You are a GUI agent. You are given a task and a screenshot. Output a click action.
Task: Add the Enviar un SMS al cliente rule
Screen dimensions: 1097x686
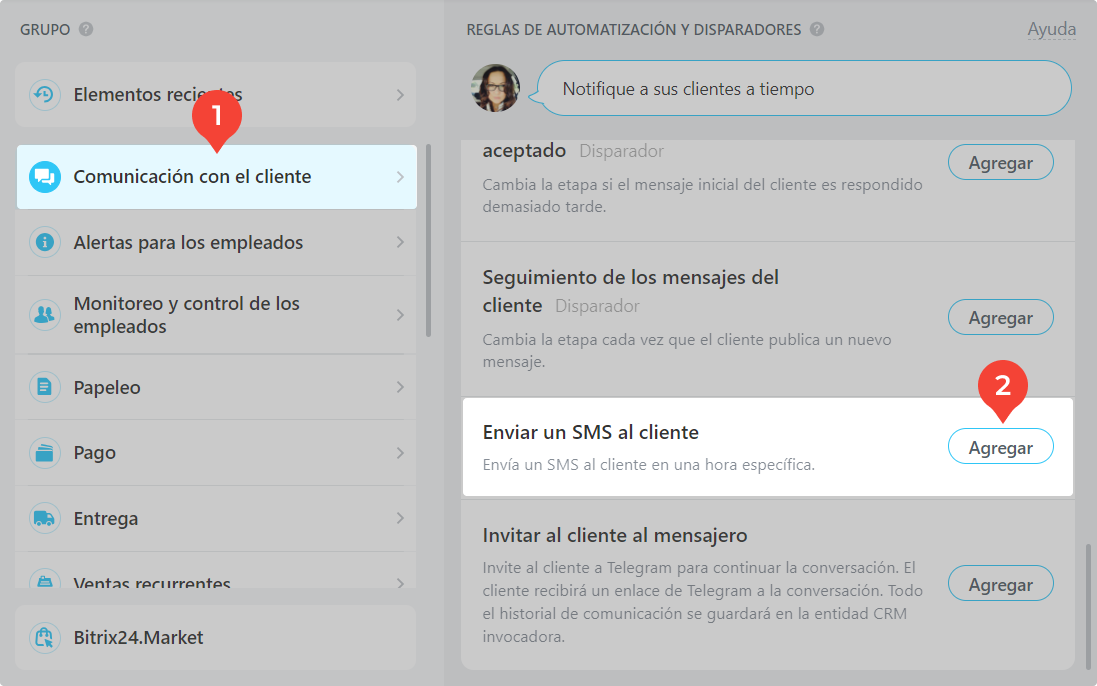[1000, 447]
